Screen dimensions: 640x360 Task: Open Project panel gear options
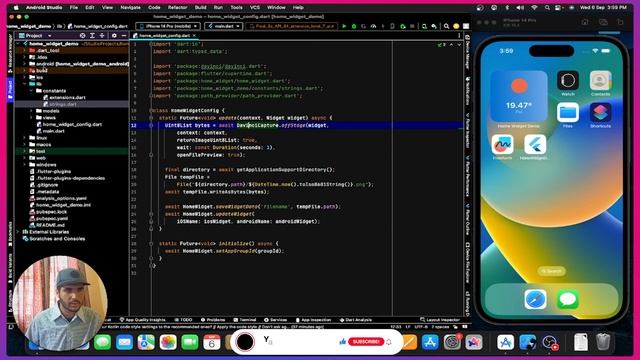114,36
